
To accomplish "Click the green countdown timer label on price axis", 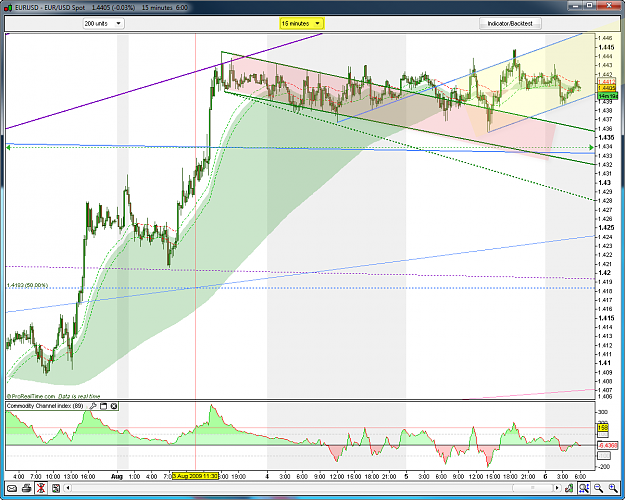I will (608, 96).
